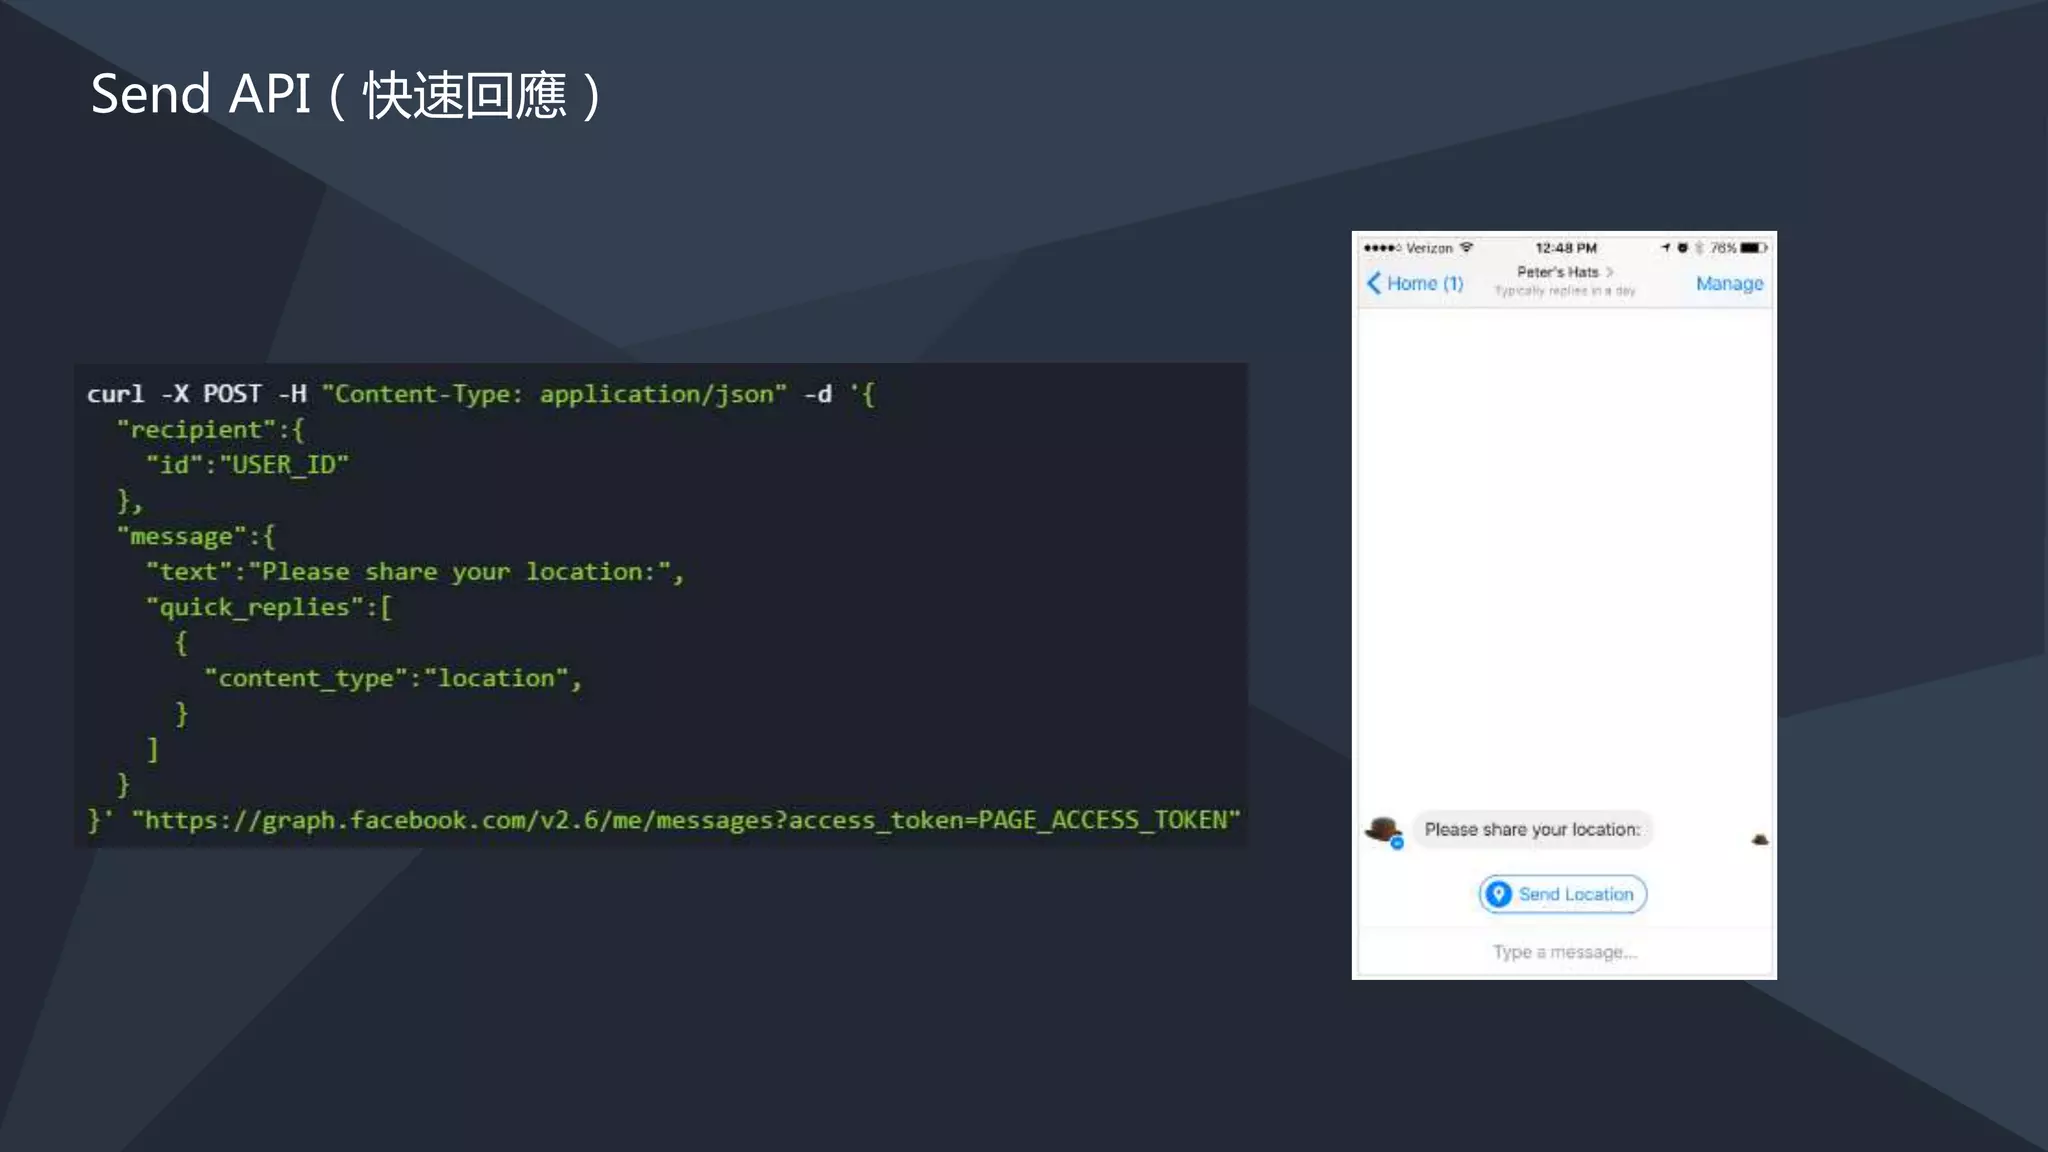Click the "quick_replies":[ code line
The height and width of the screenshot is (1152, 2048).
[x=269, y=607]
